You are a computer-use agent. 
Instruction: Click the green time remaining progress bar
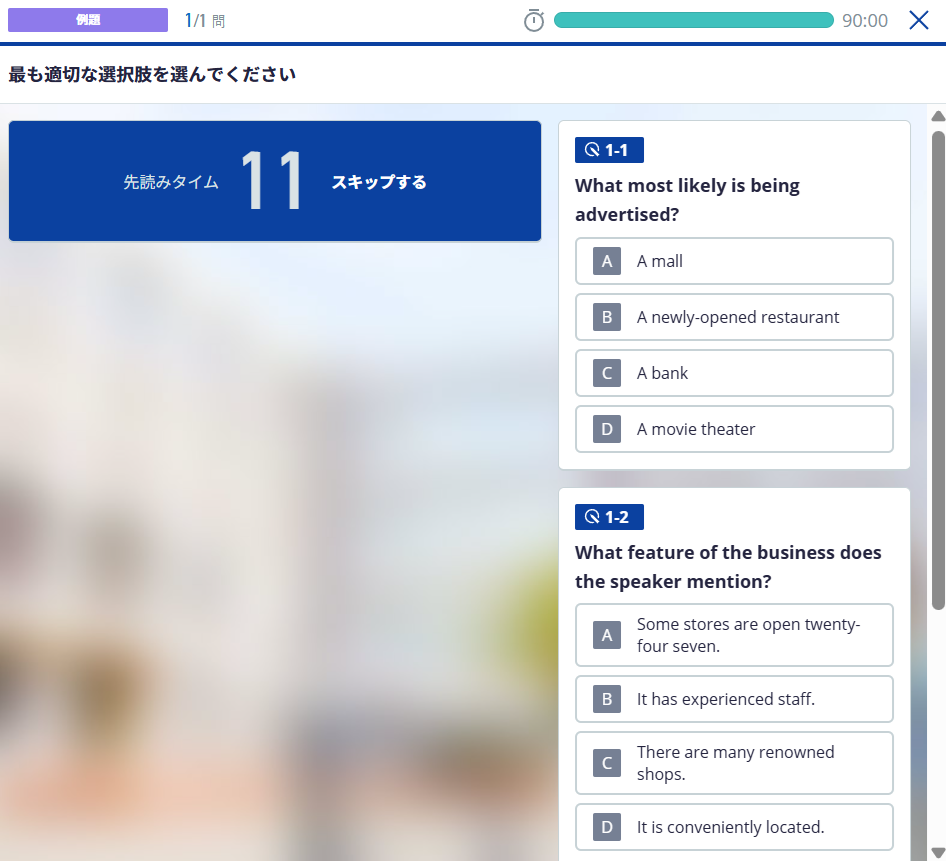(x=693, y=21)
